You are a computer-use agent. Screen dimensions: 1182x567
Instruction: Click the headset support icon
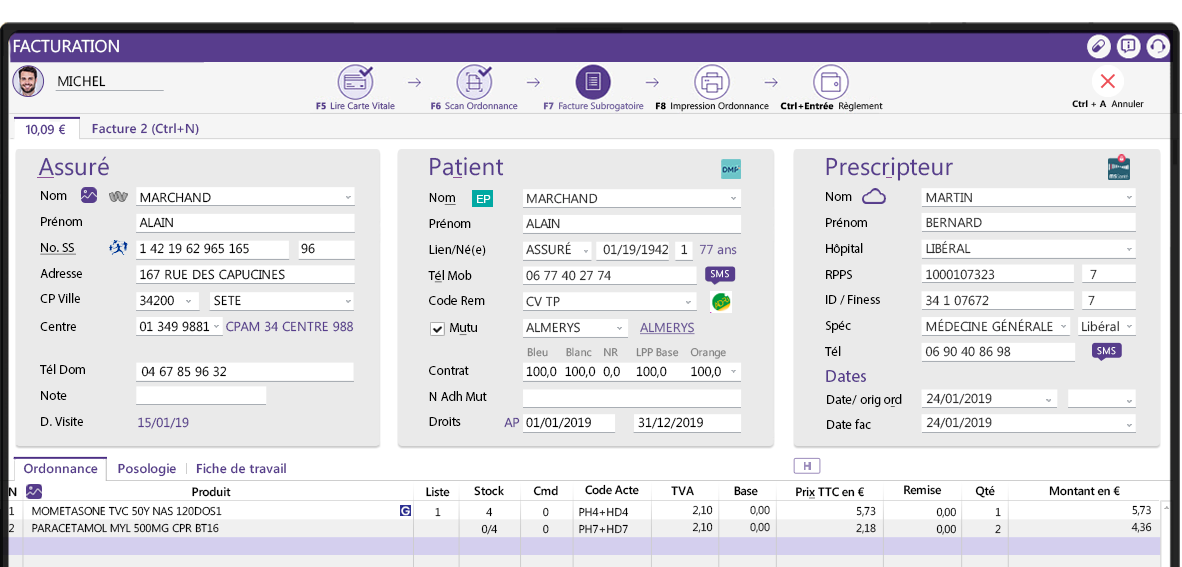(x=1157, y=46)
